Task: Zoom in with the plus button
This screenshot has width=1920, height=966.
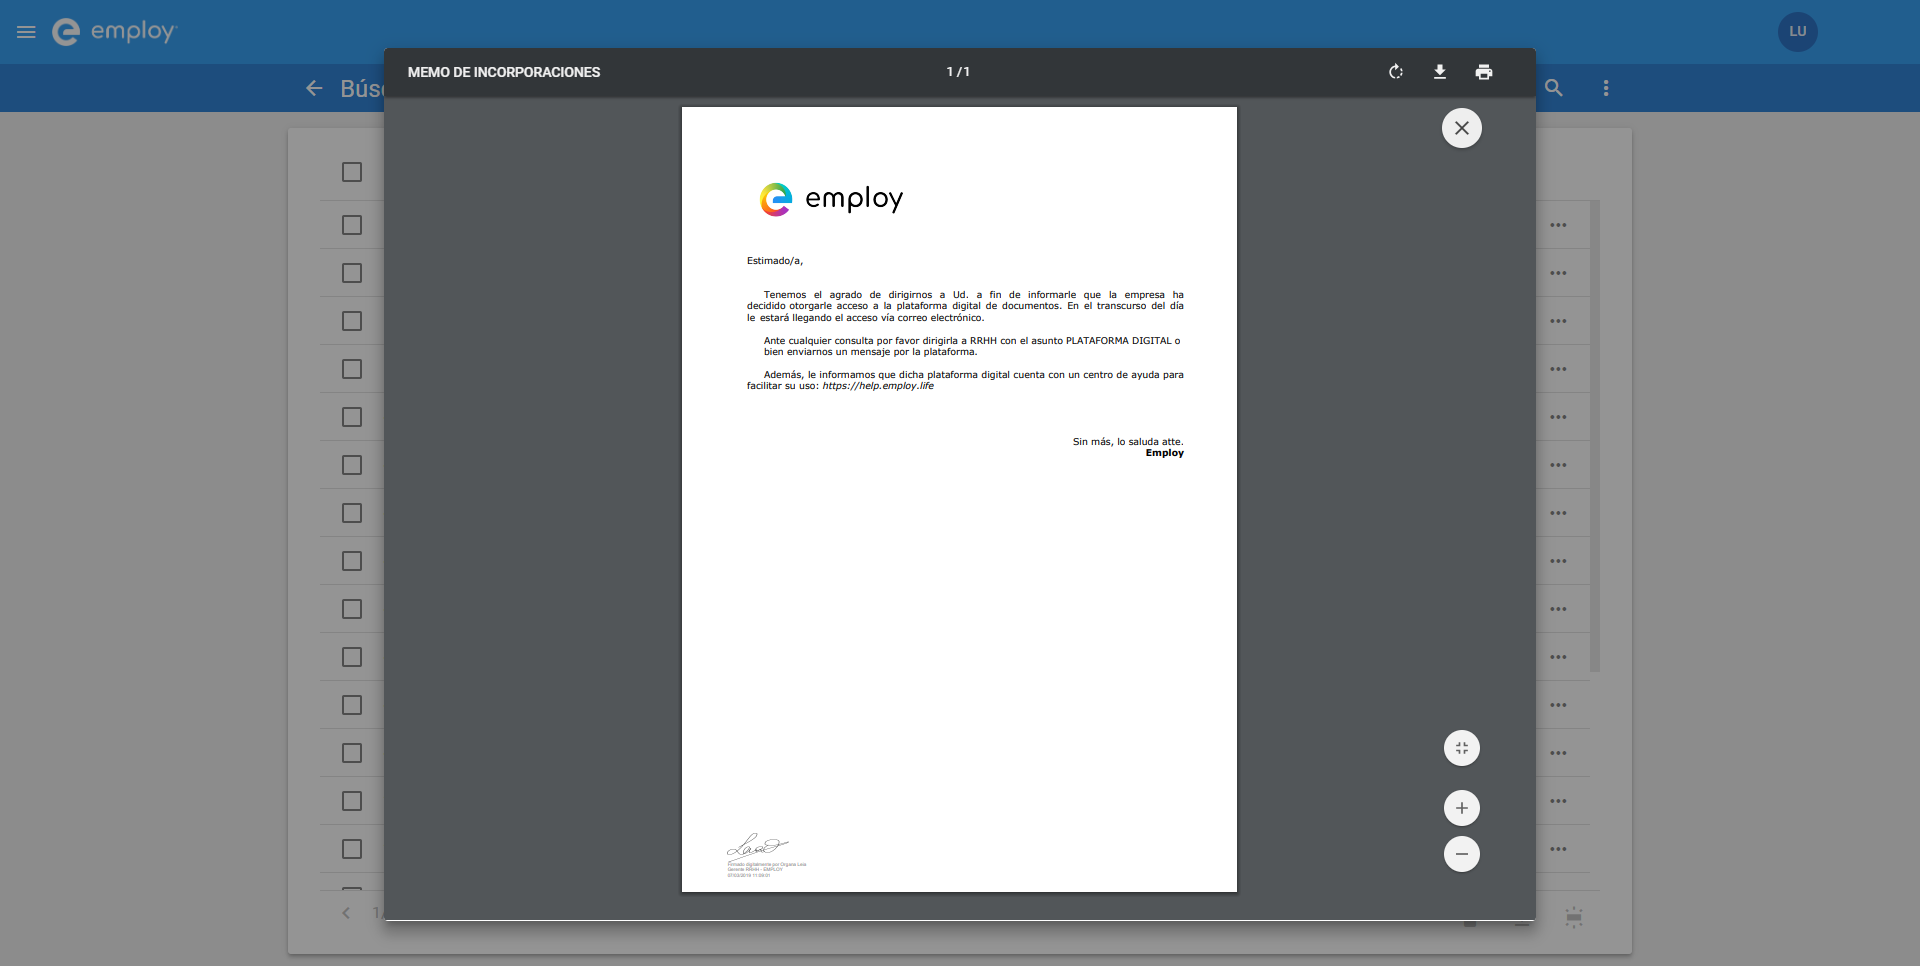Action: 1462,808
